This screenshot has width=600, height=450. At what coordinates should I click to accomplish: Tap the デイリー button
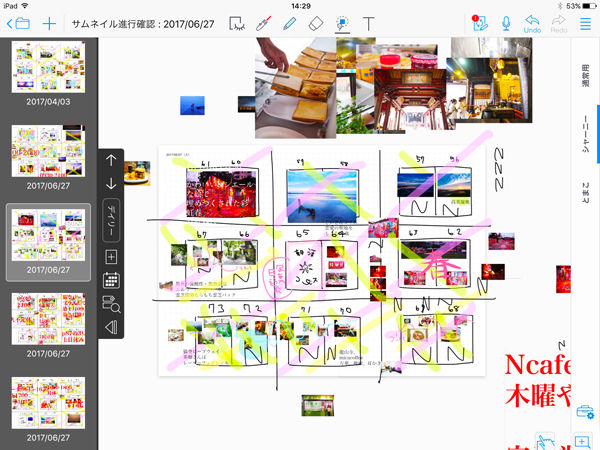click(111, 220)
